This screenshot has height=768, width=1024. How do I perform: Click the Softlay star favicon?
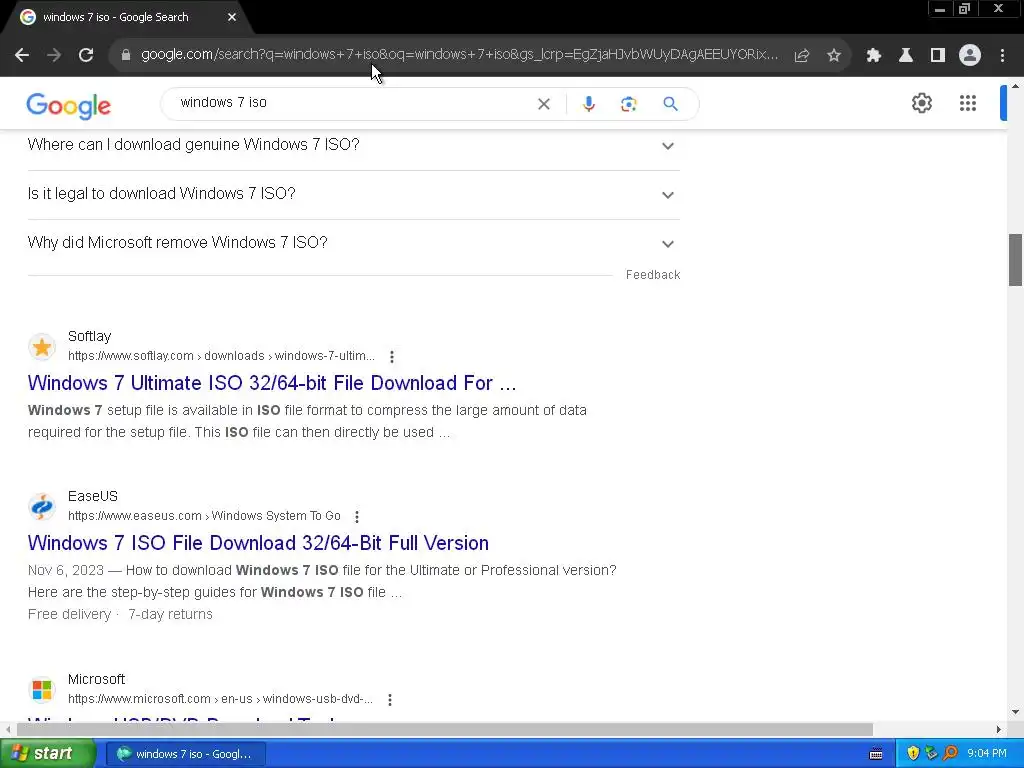pyautogui.click(x=42, y=347)
